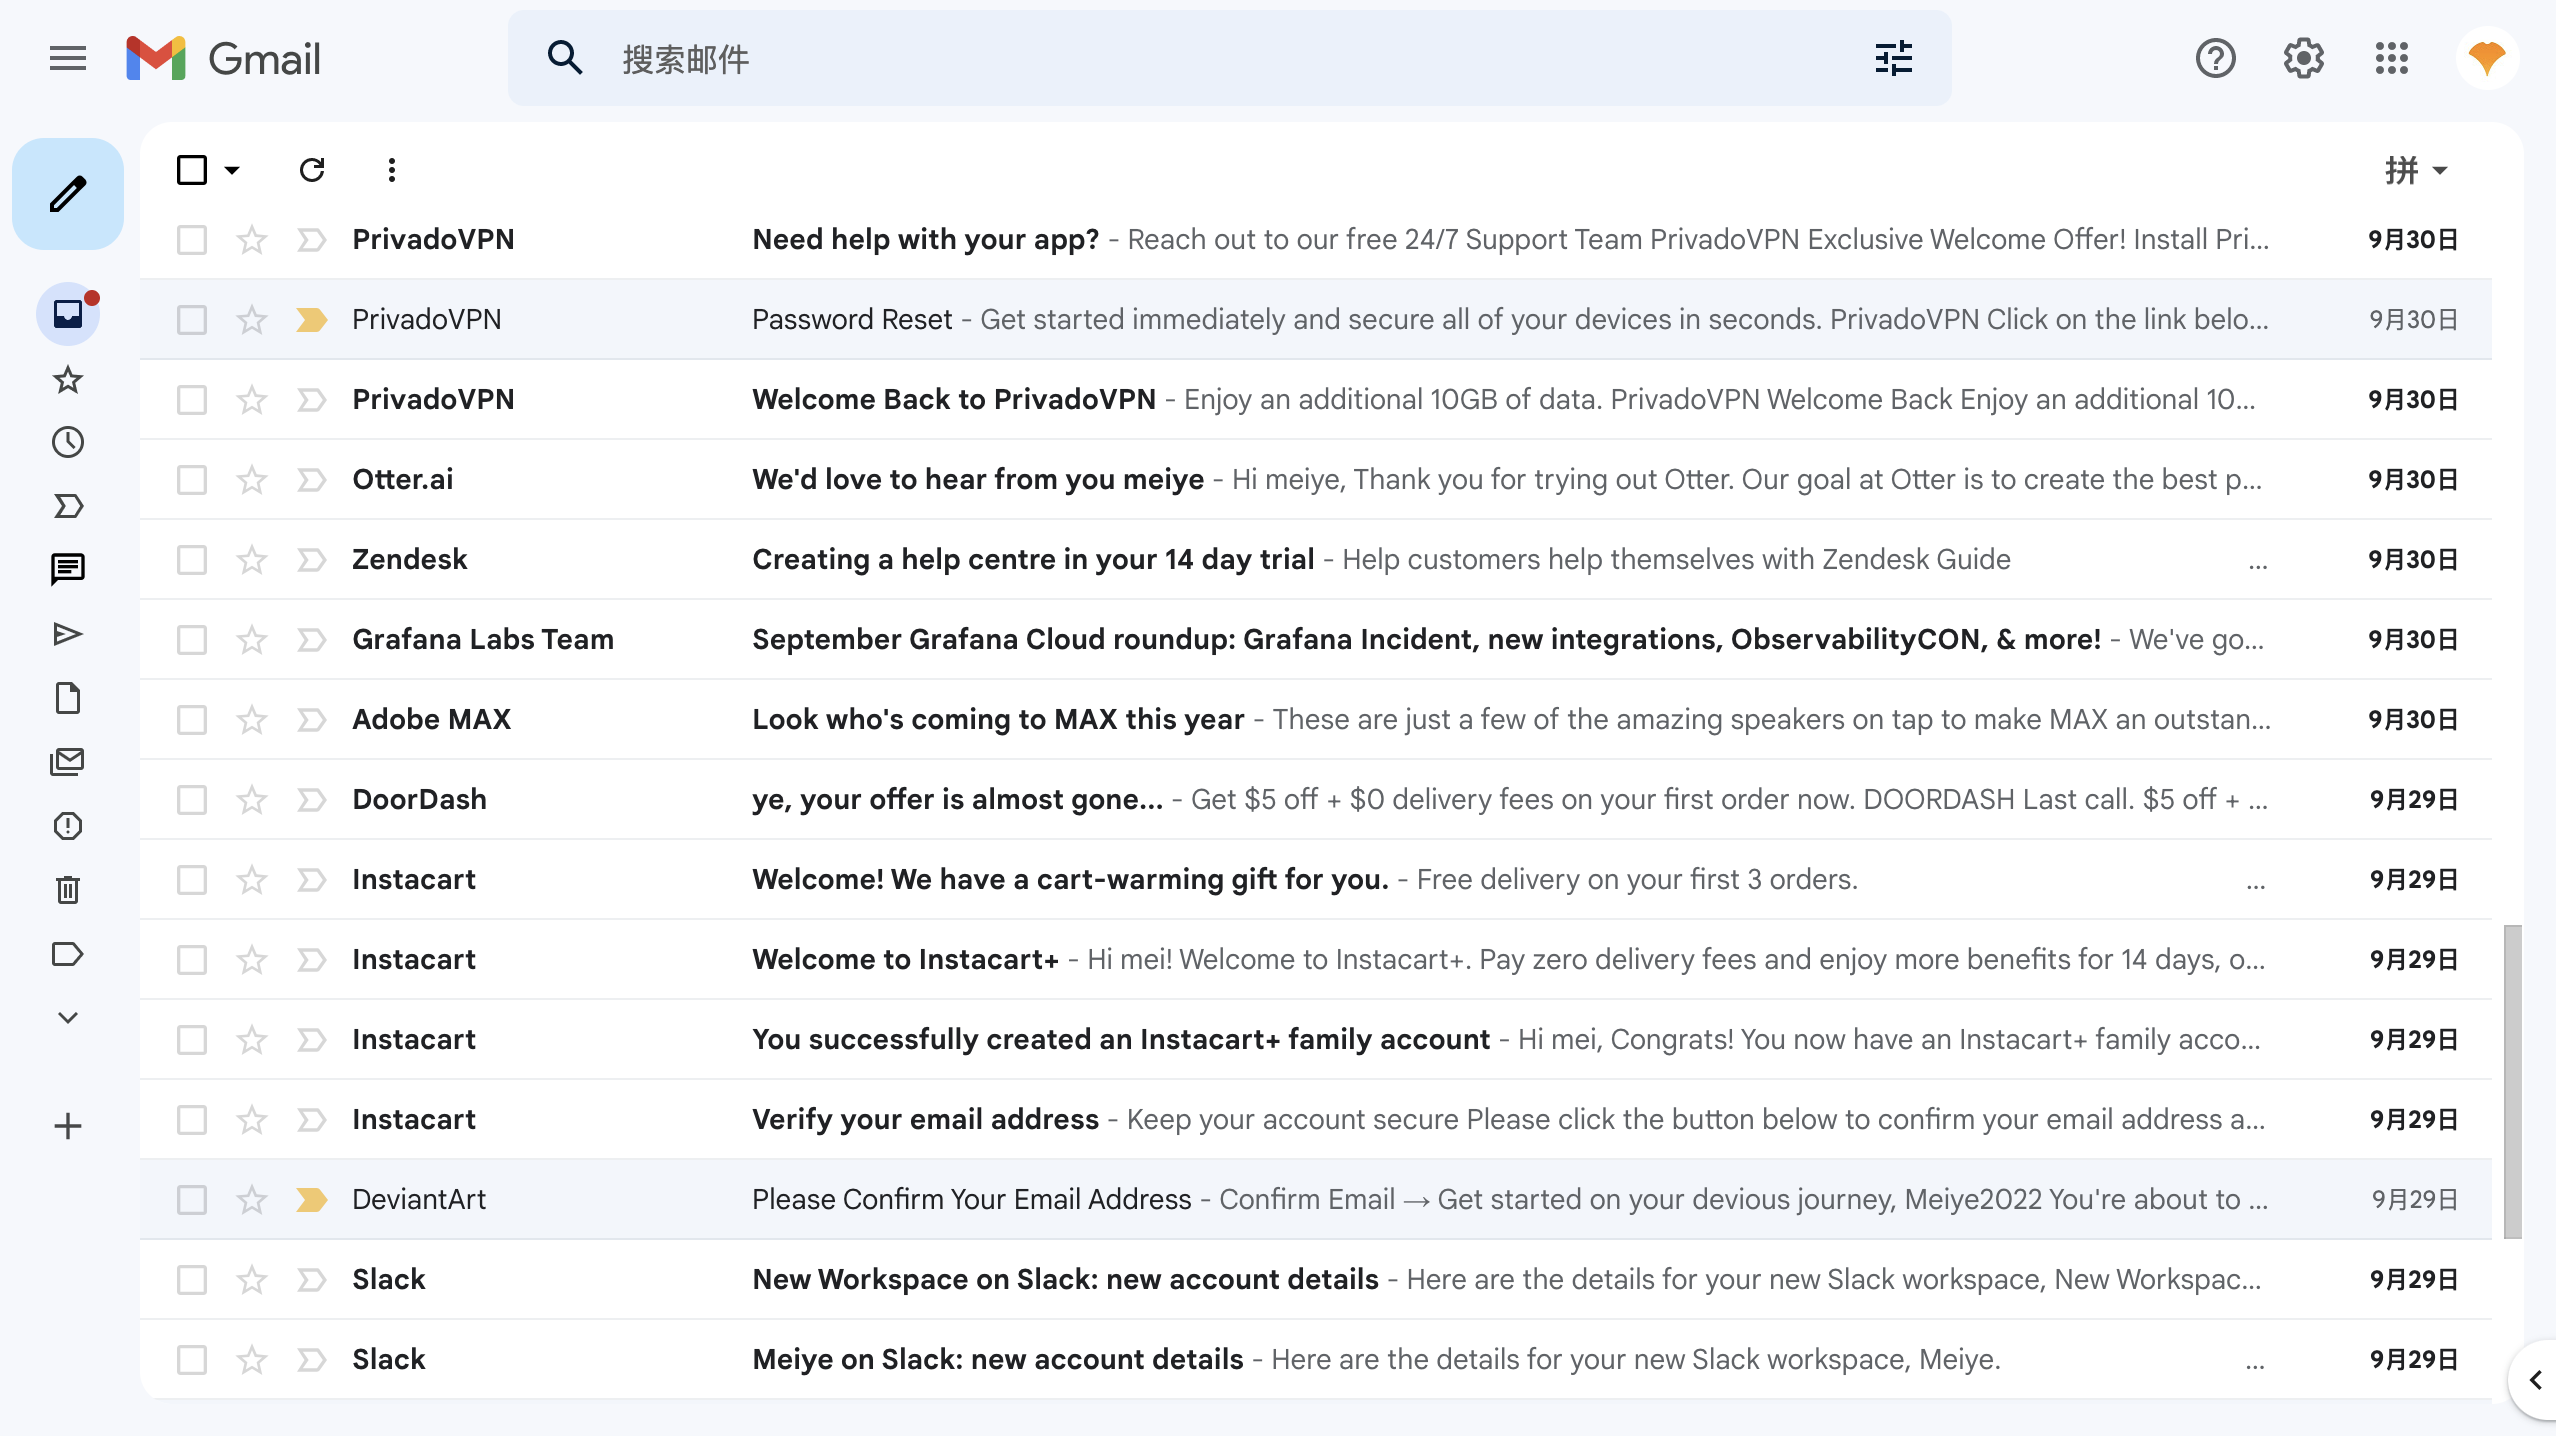Click the Gmail logo

tap(224, 58)
